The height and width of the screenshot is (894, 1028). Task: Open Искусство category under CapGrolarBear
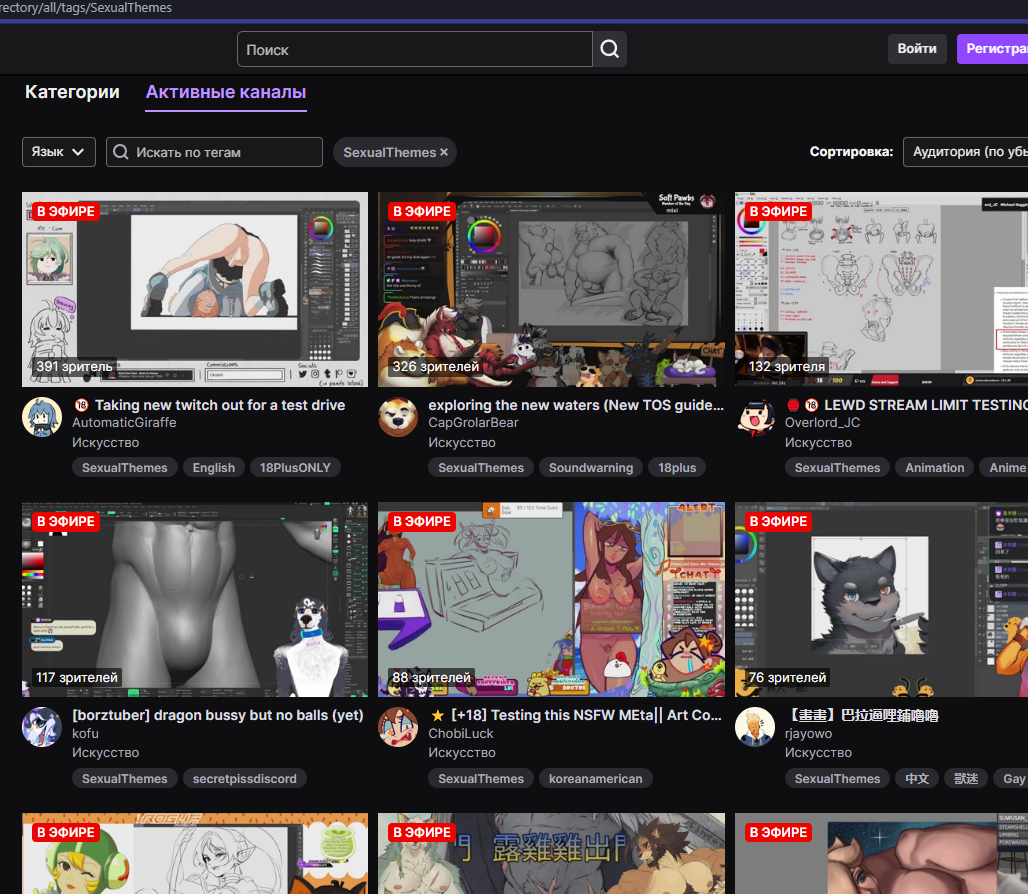pyautogui.click(x=462, y=442)
